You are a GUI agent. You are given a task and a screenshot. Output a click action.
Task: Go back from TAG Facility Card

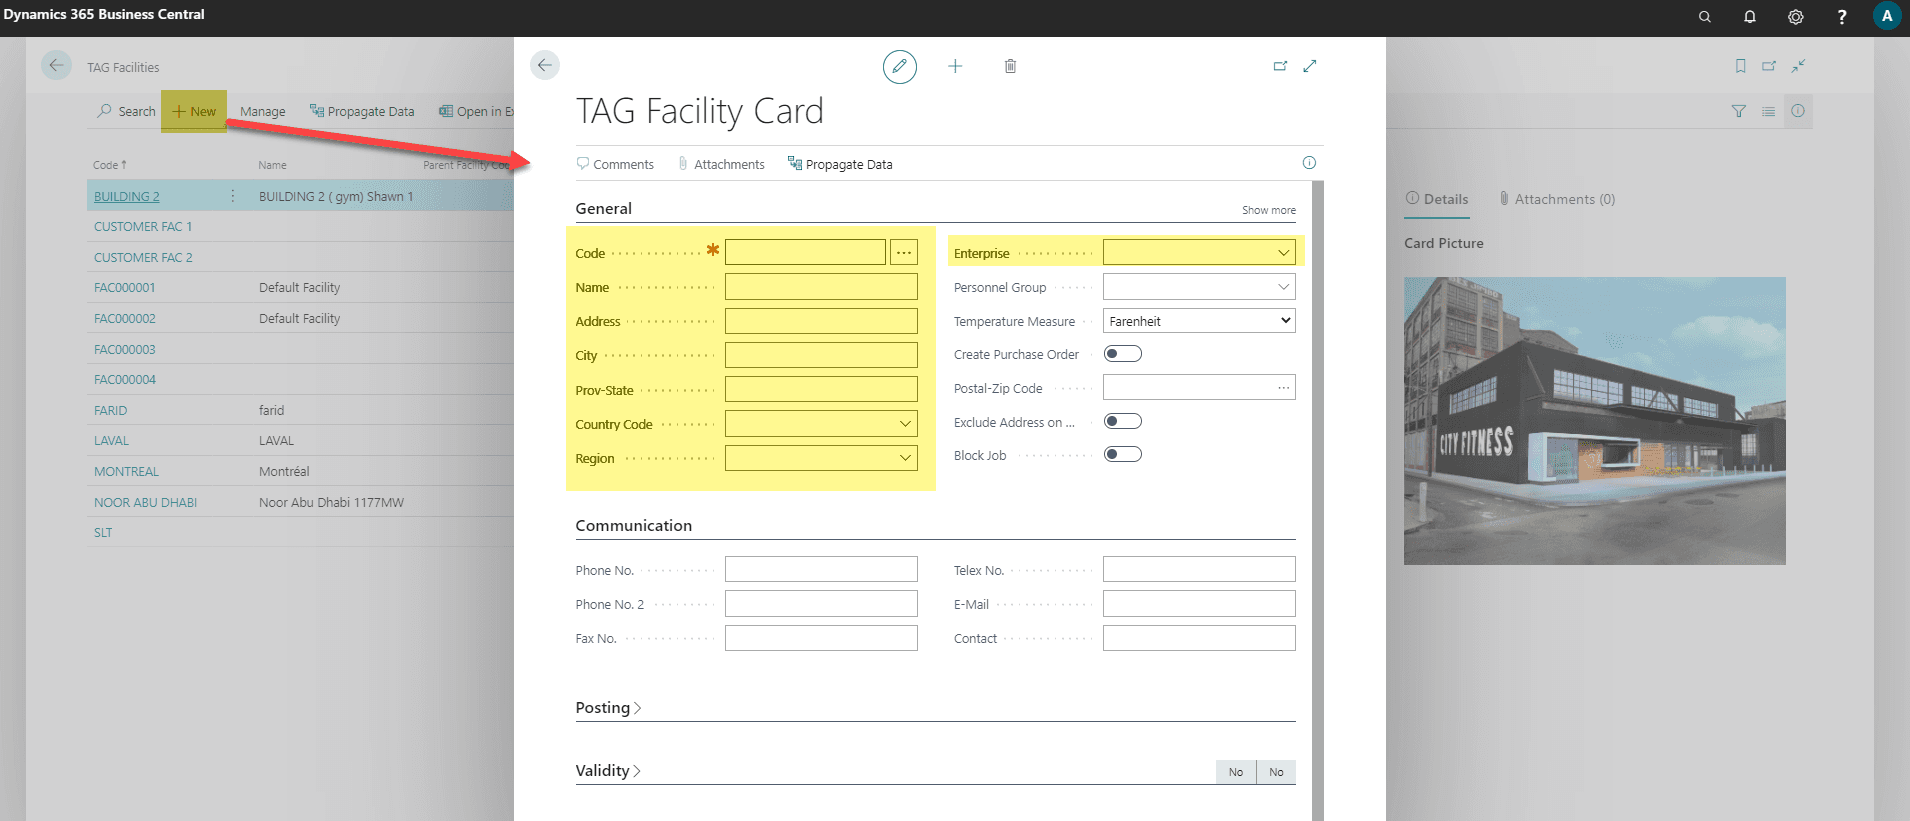[x=544, y=66]
